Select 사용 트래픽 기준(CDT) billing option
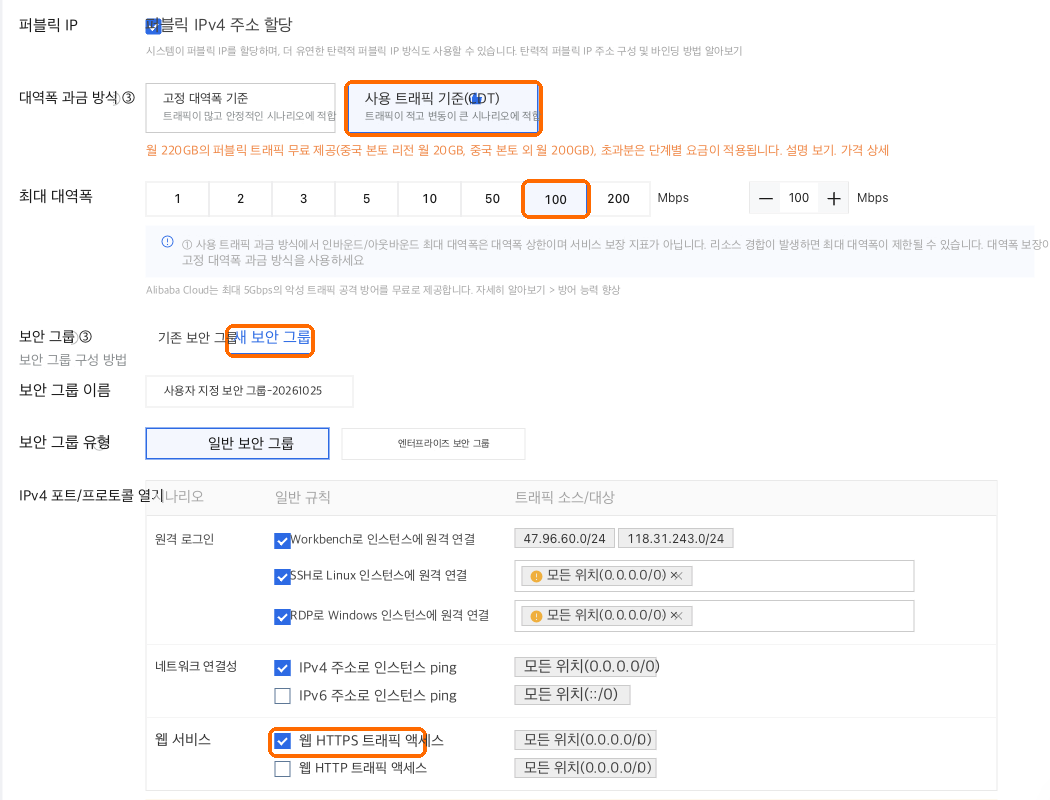Image resolution: width=1050 pixels, height=800 pixels. point(443,107)
